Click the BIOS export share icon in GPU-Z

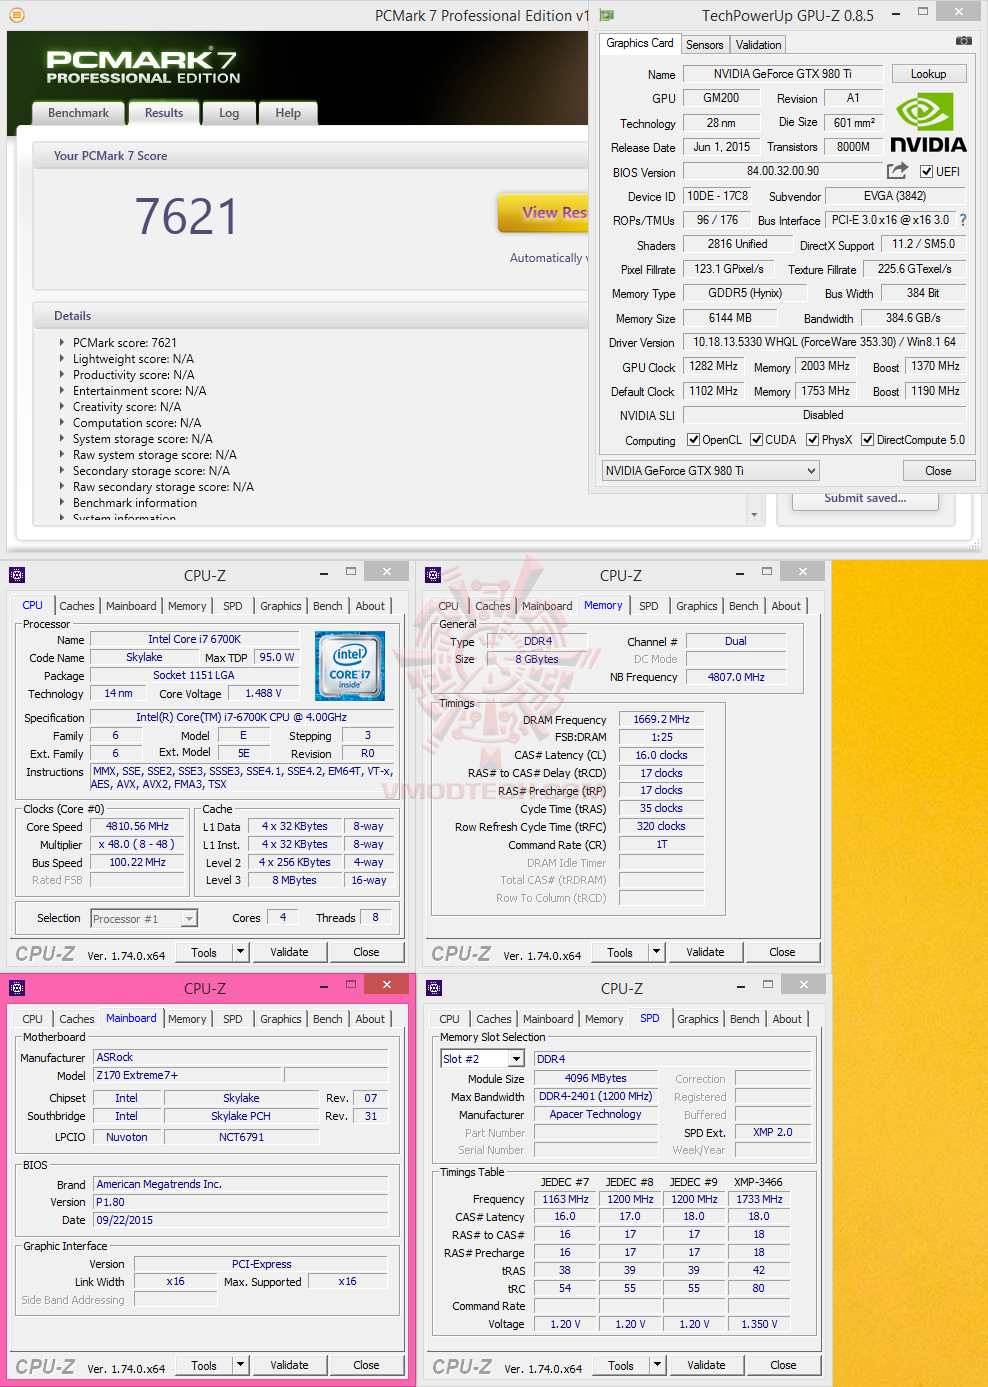(x=898, y=171)
